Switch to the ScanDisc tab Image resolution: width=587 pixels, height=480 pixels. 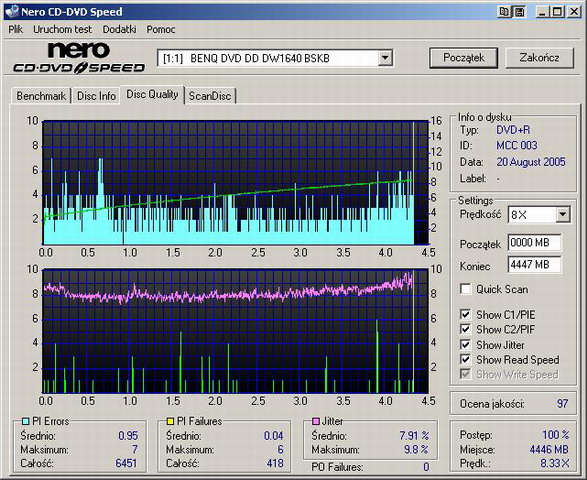tap(210, 96)
